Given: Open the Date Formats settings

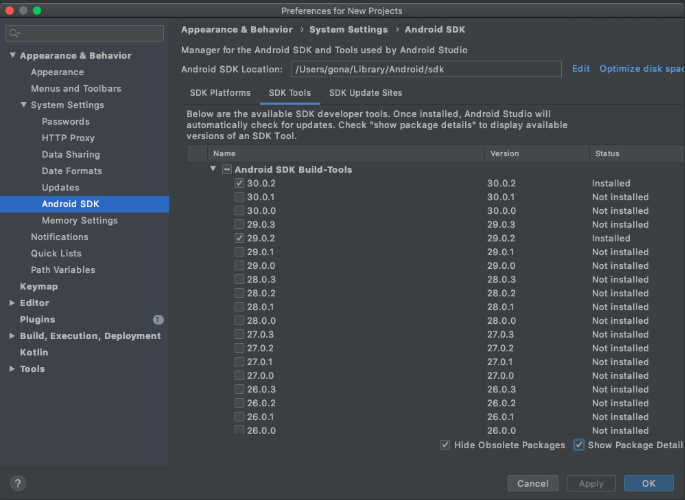Looking at the screenshot, I should pyautogui.click(x=72, y=171).
